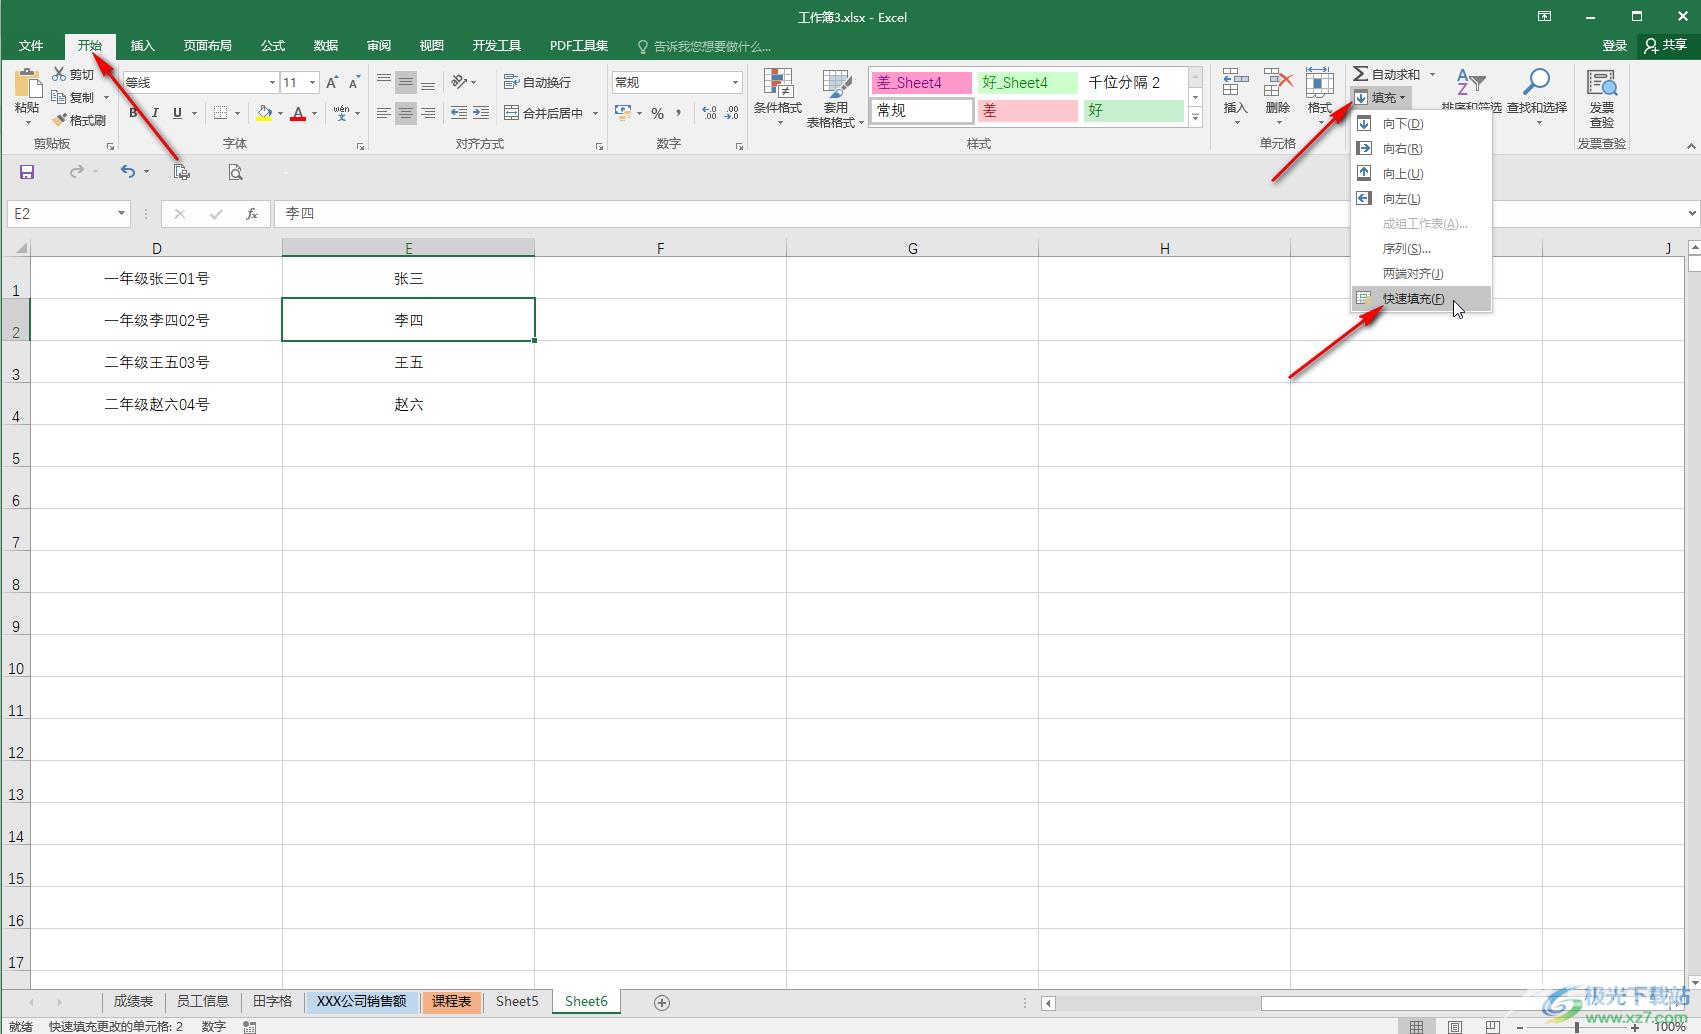
Task: Toggle align text left
Action: [383, 113]
